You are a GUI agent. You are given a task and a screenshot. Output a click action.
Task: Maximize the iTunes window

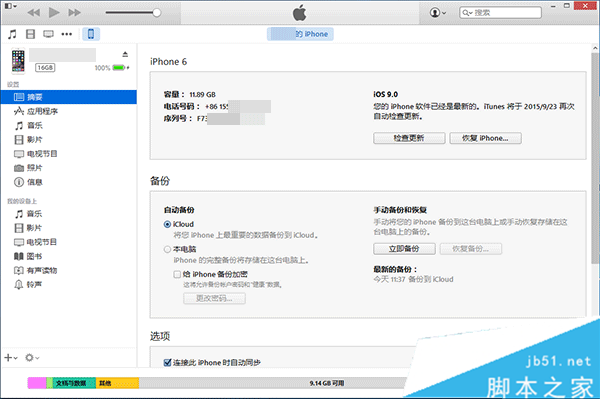pos(567,6)
